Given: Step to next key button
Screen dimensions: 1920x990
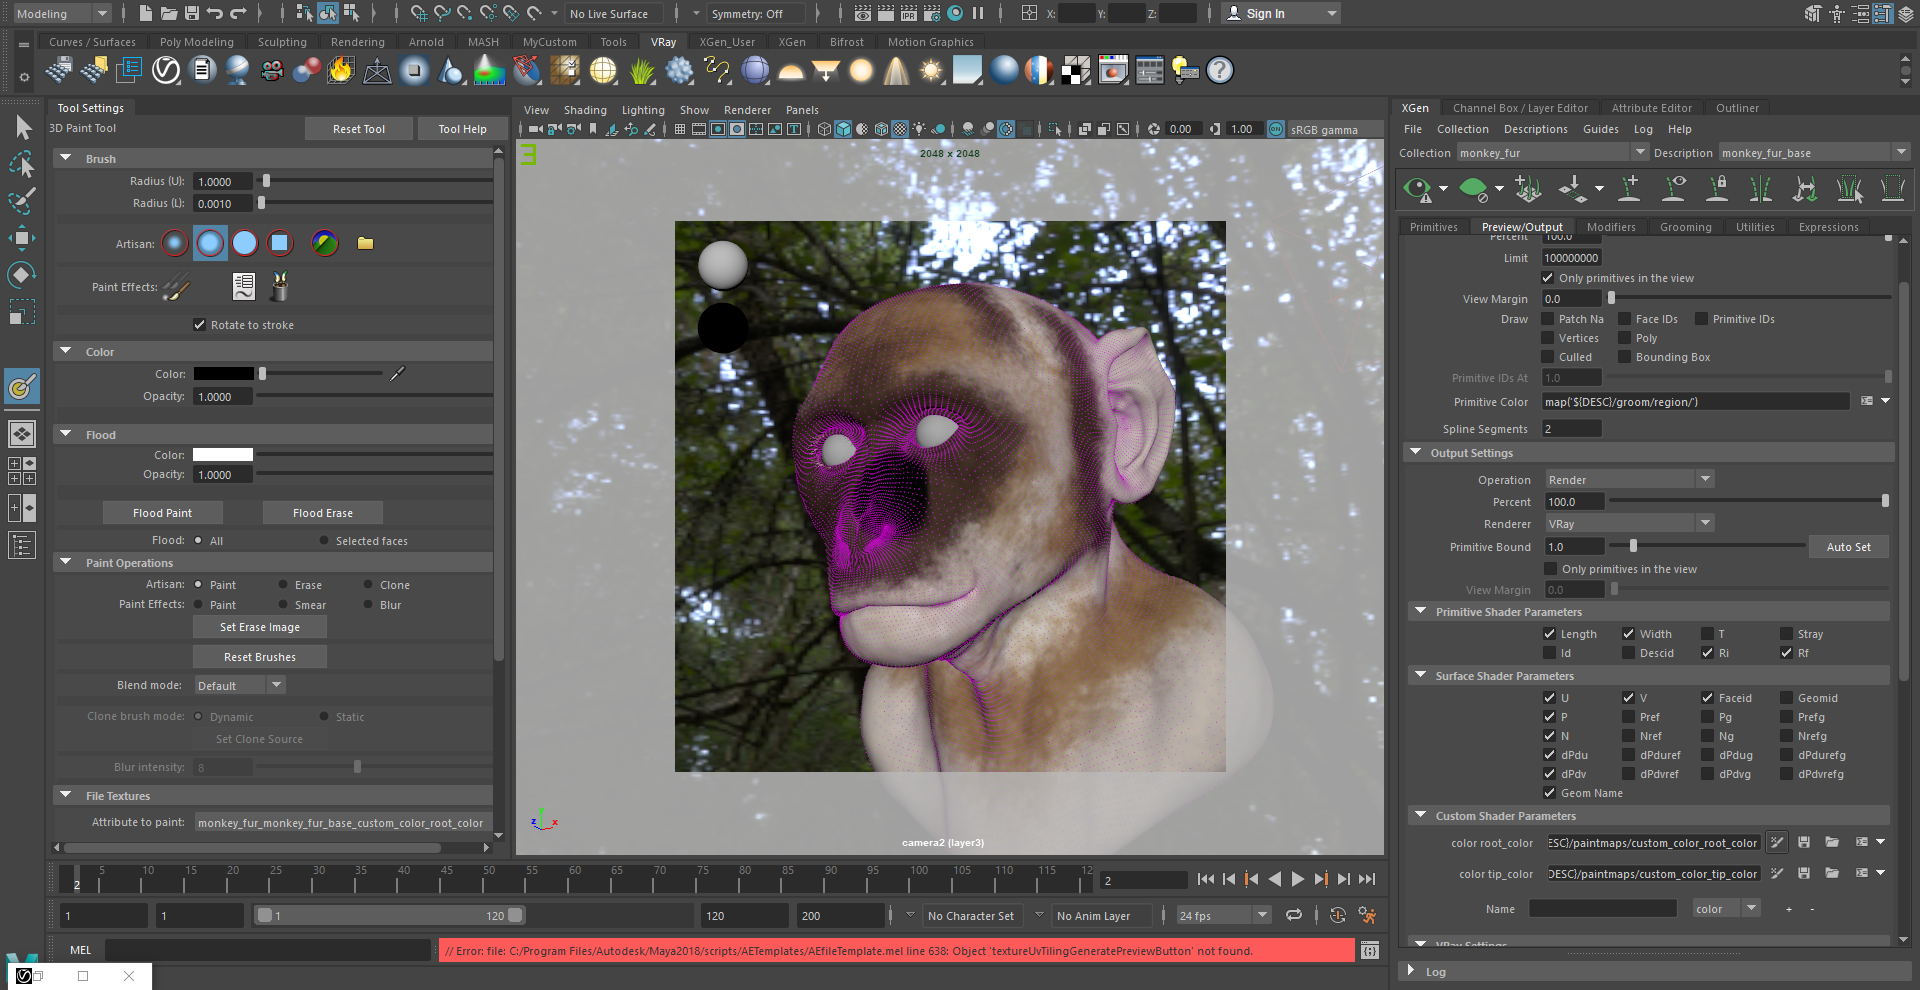Looking at the screenshot, I should click(x=1321, y=879).
